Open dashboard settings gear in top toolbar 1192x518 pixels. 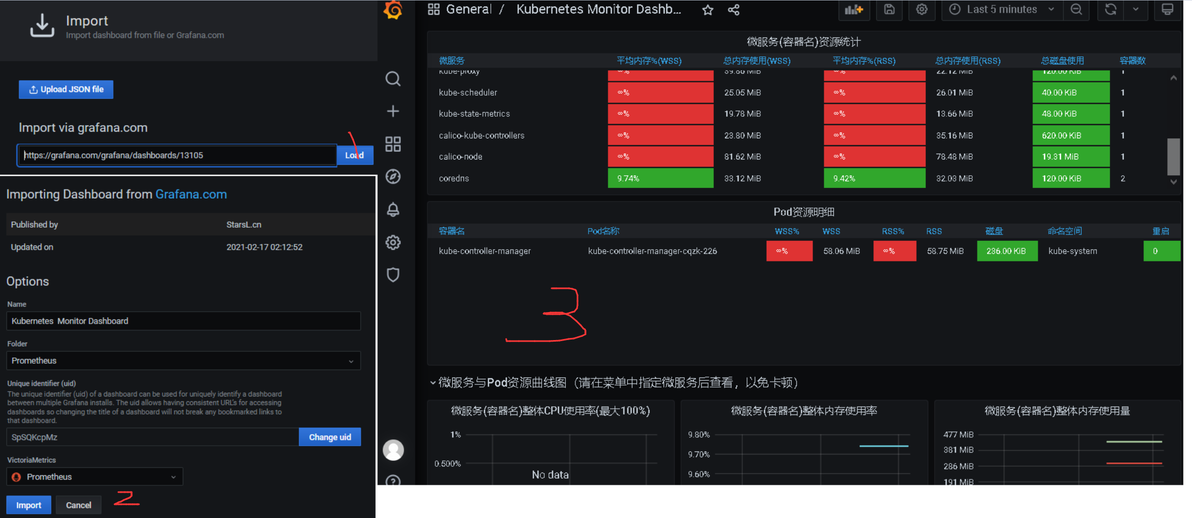921,9
